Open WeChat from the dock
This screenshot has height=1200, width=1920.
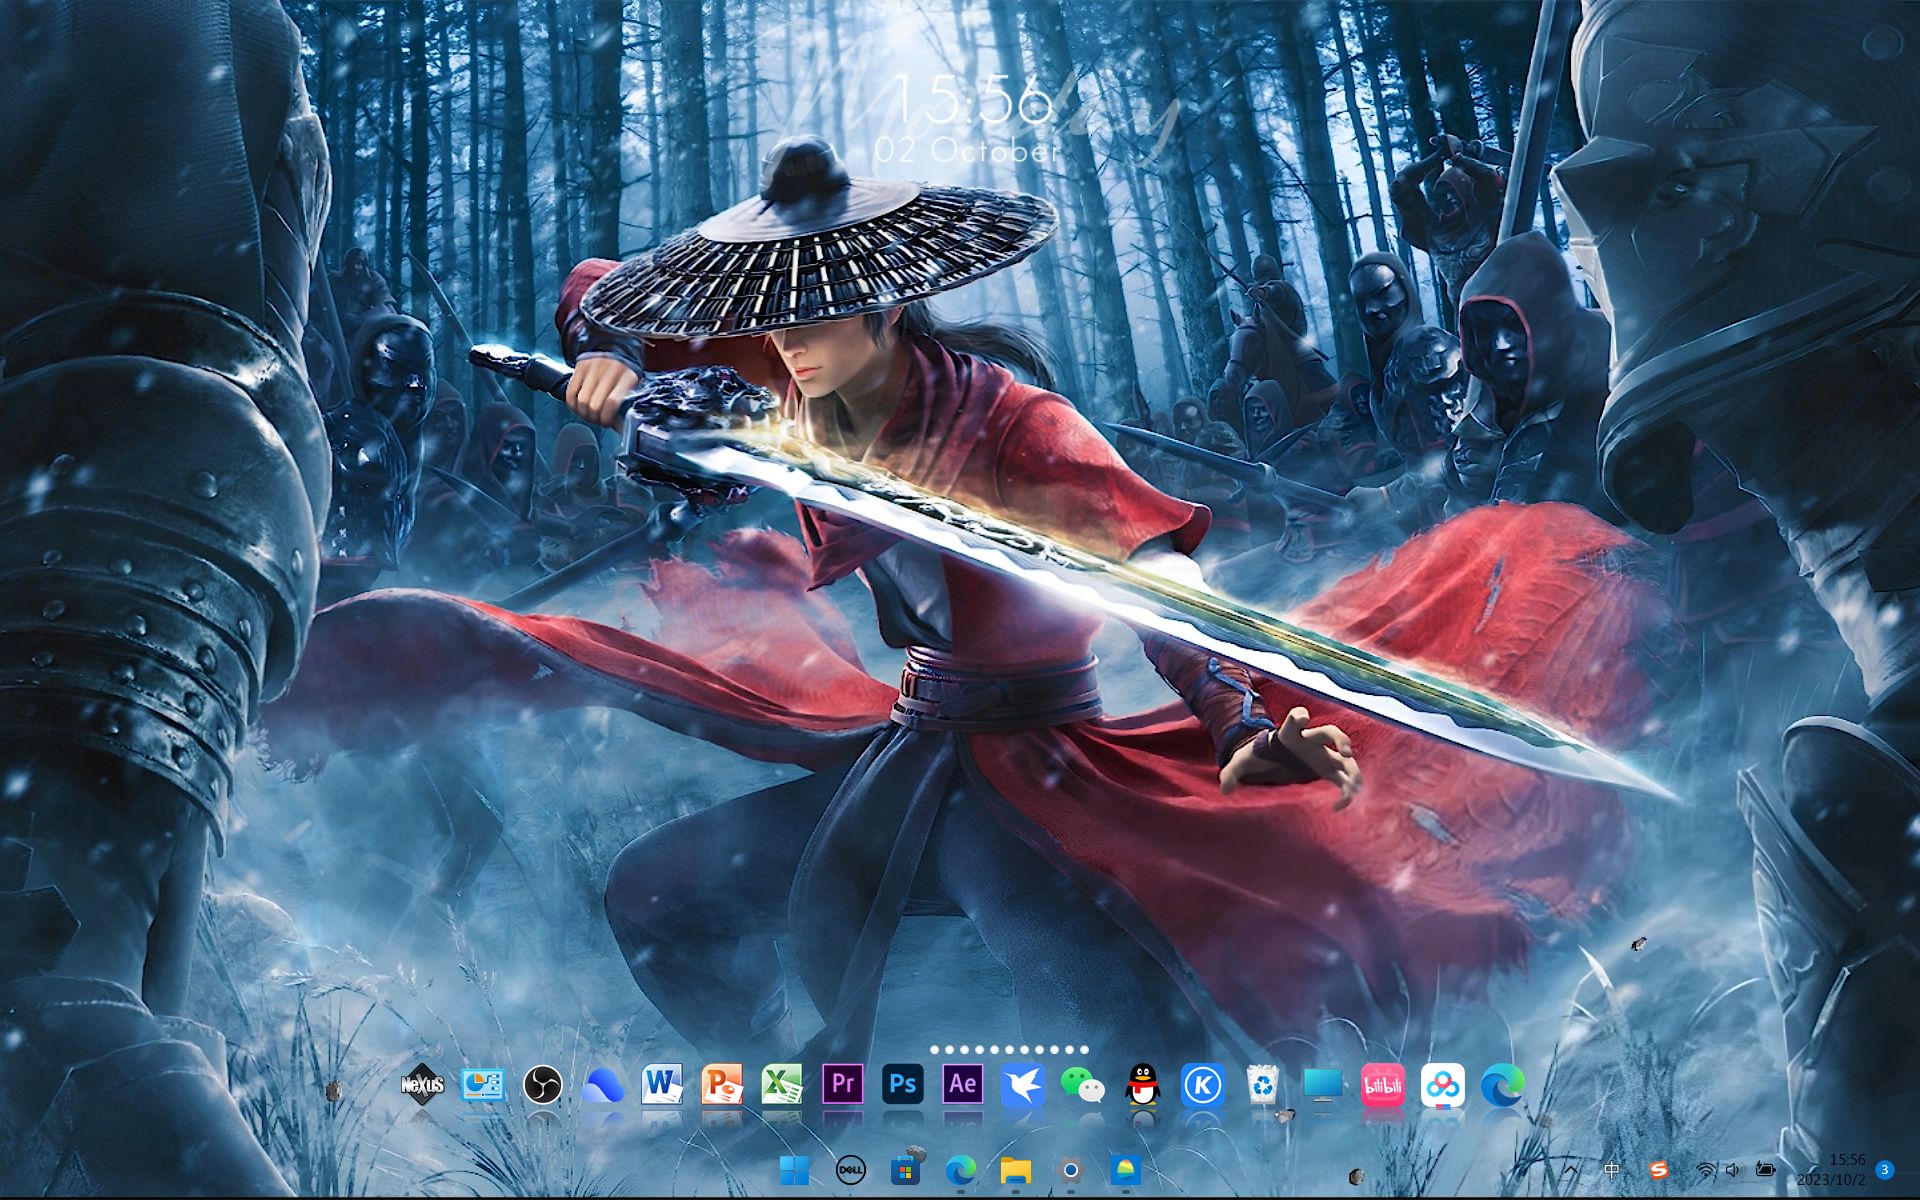(x=1082, y=1085)
